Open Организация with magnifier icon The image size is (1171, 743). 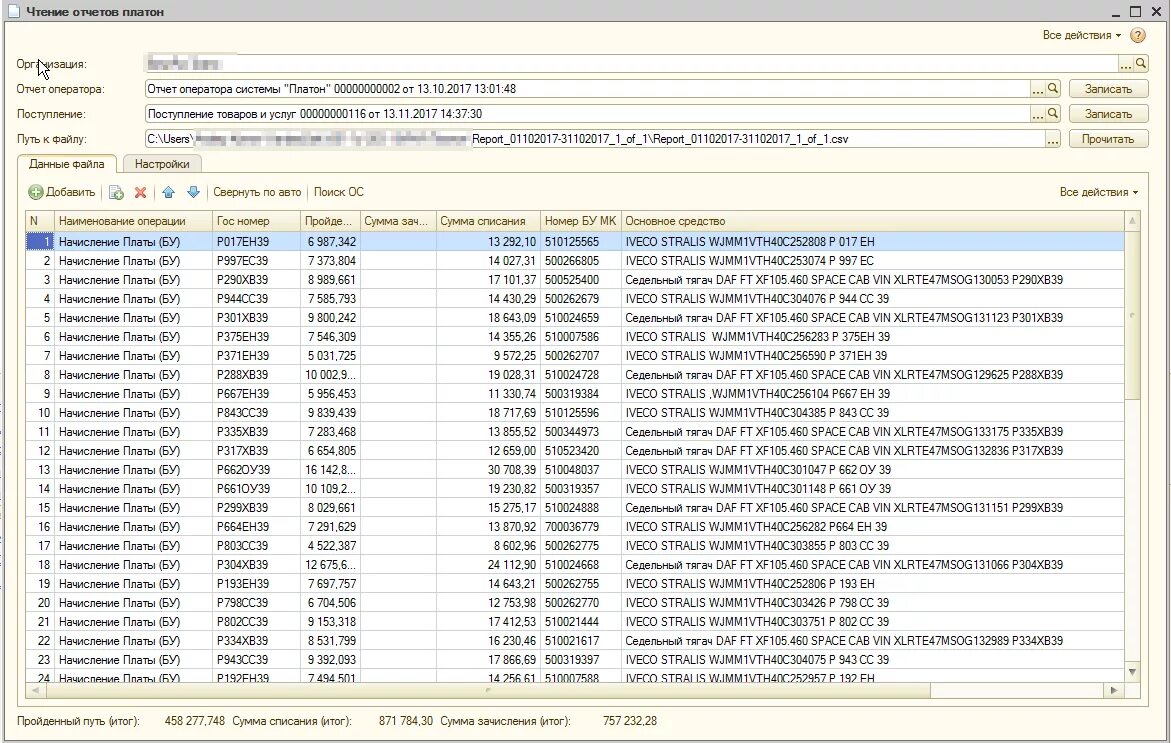[x=1140, y=64]
